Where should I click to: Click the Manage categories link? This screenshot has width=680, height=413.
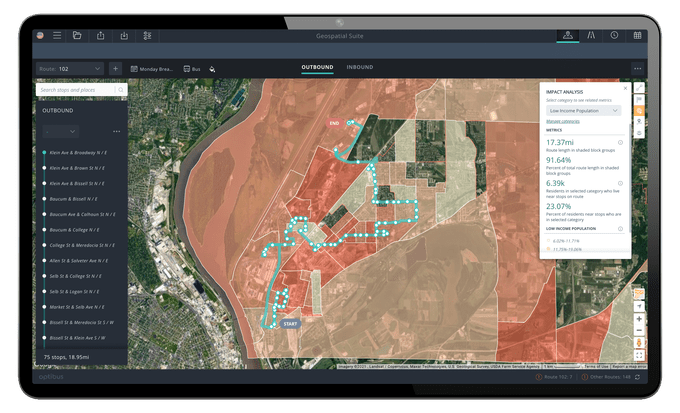pos(565,121)
